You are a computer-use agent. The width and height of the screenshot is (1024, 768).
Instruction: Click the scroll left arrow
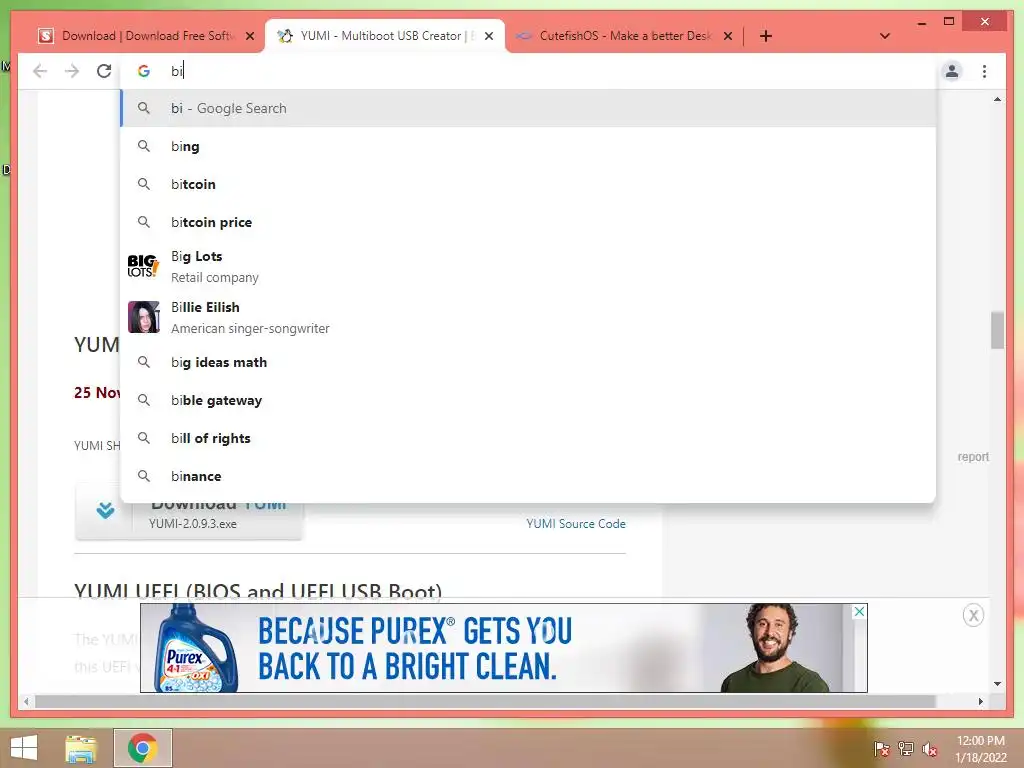tap(26, 701)
